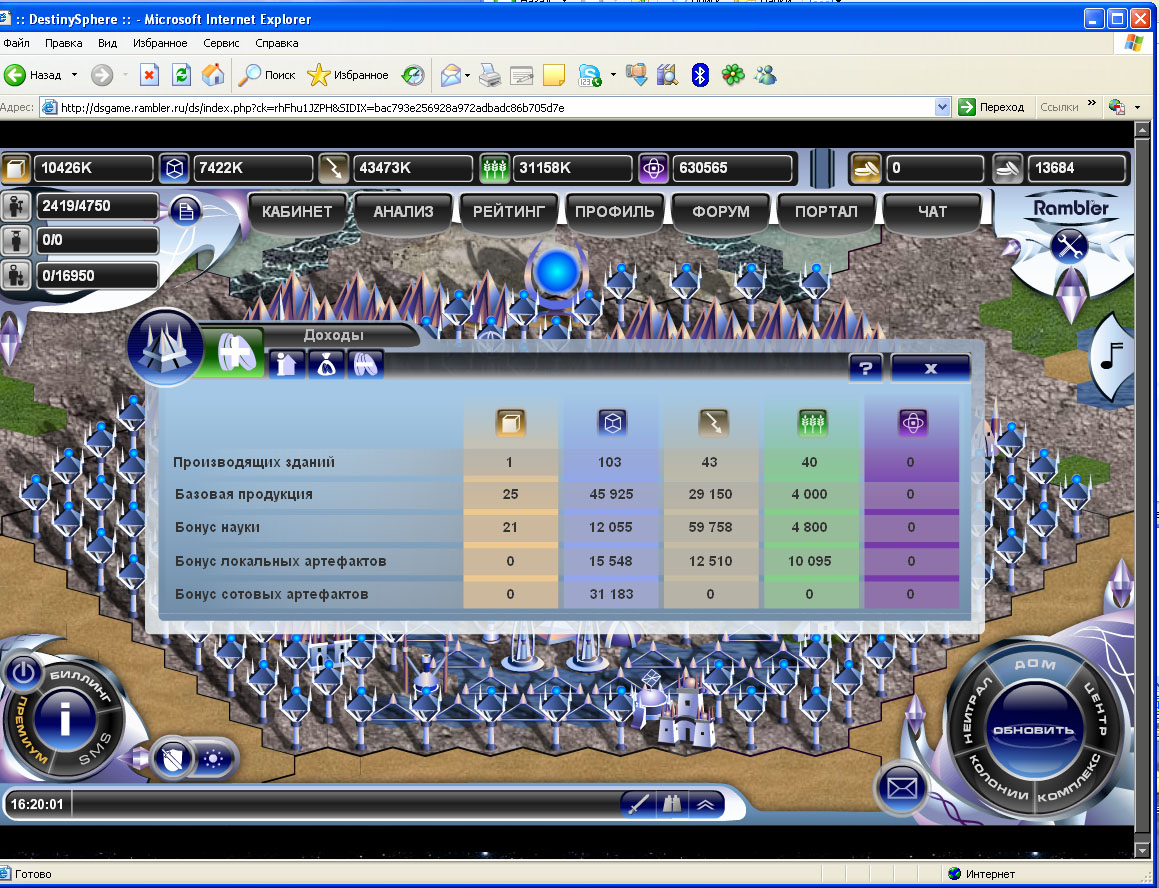1159x888 pixels.
Task: Open the money bag tab in dialog
Action: [x=326, y=366]
